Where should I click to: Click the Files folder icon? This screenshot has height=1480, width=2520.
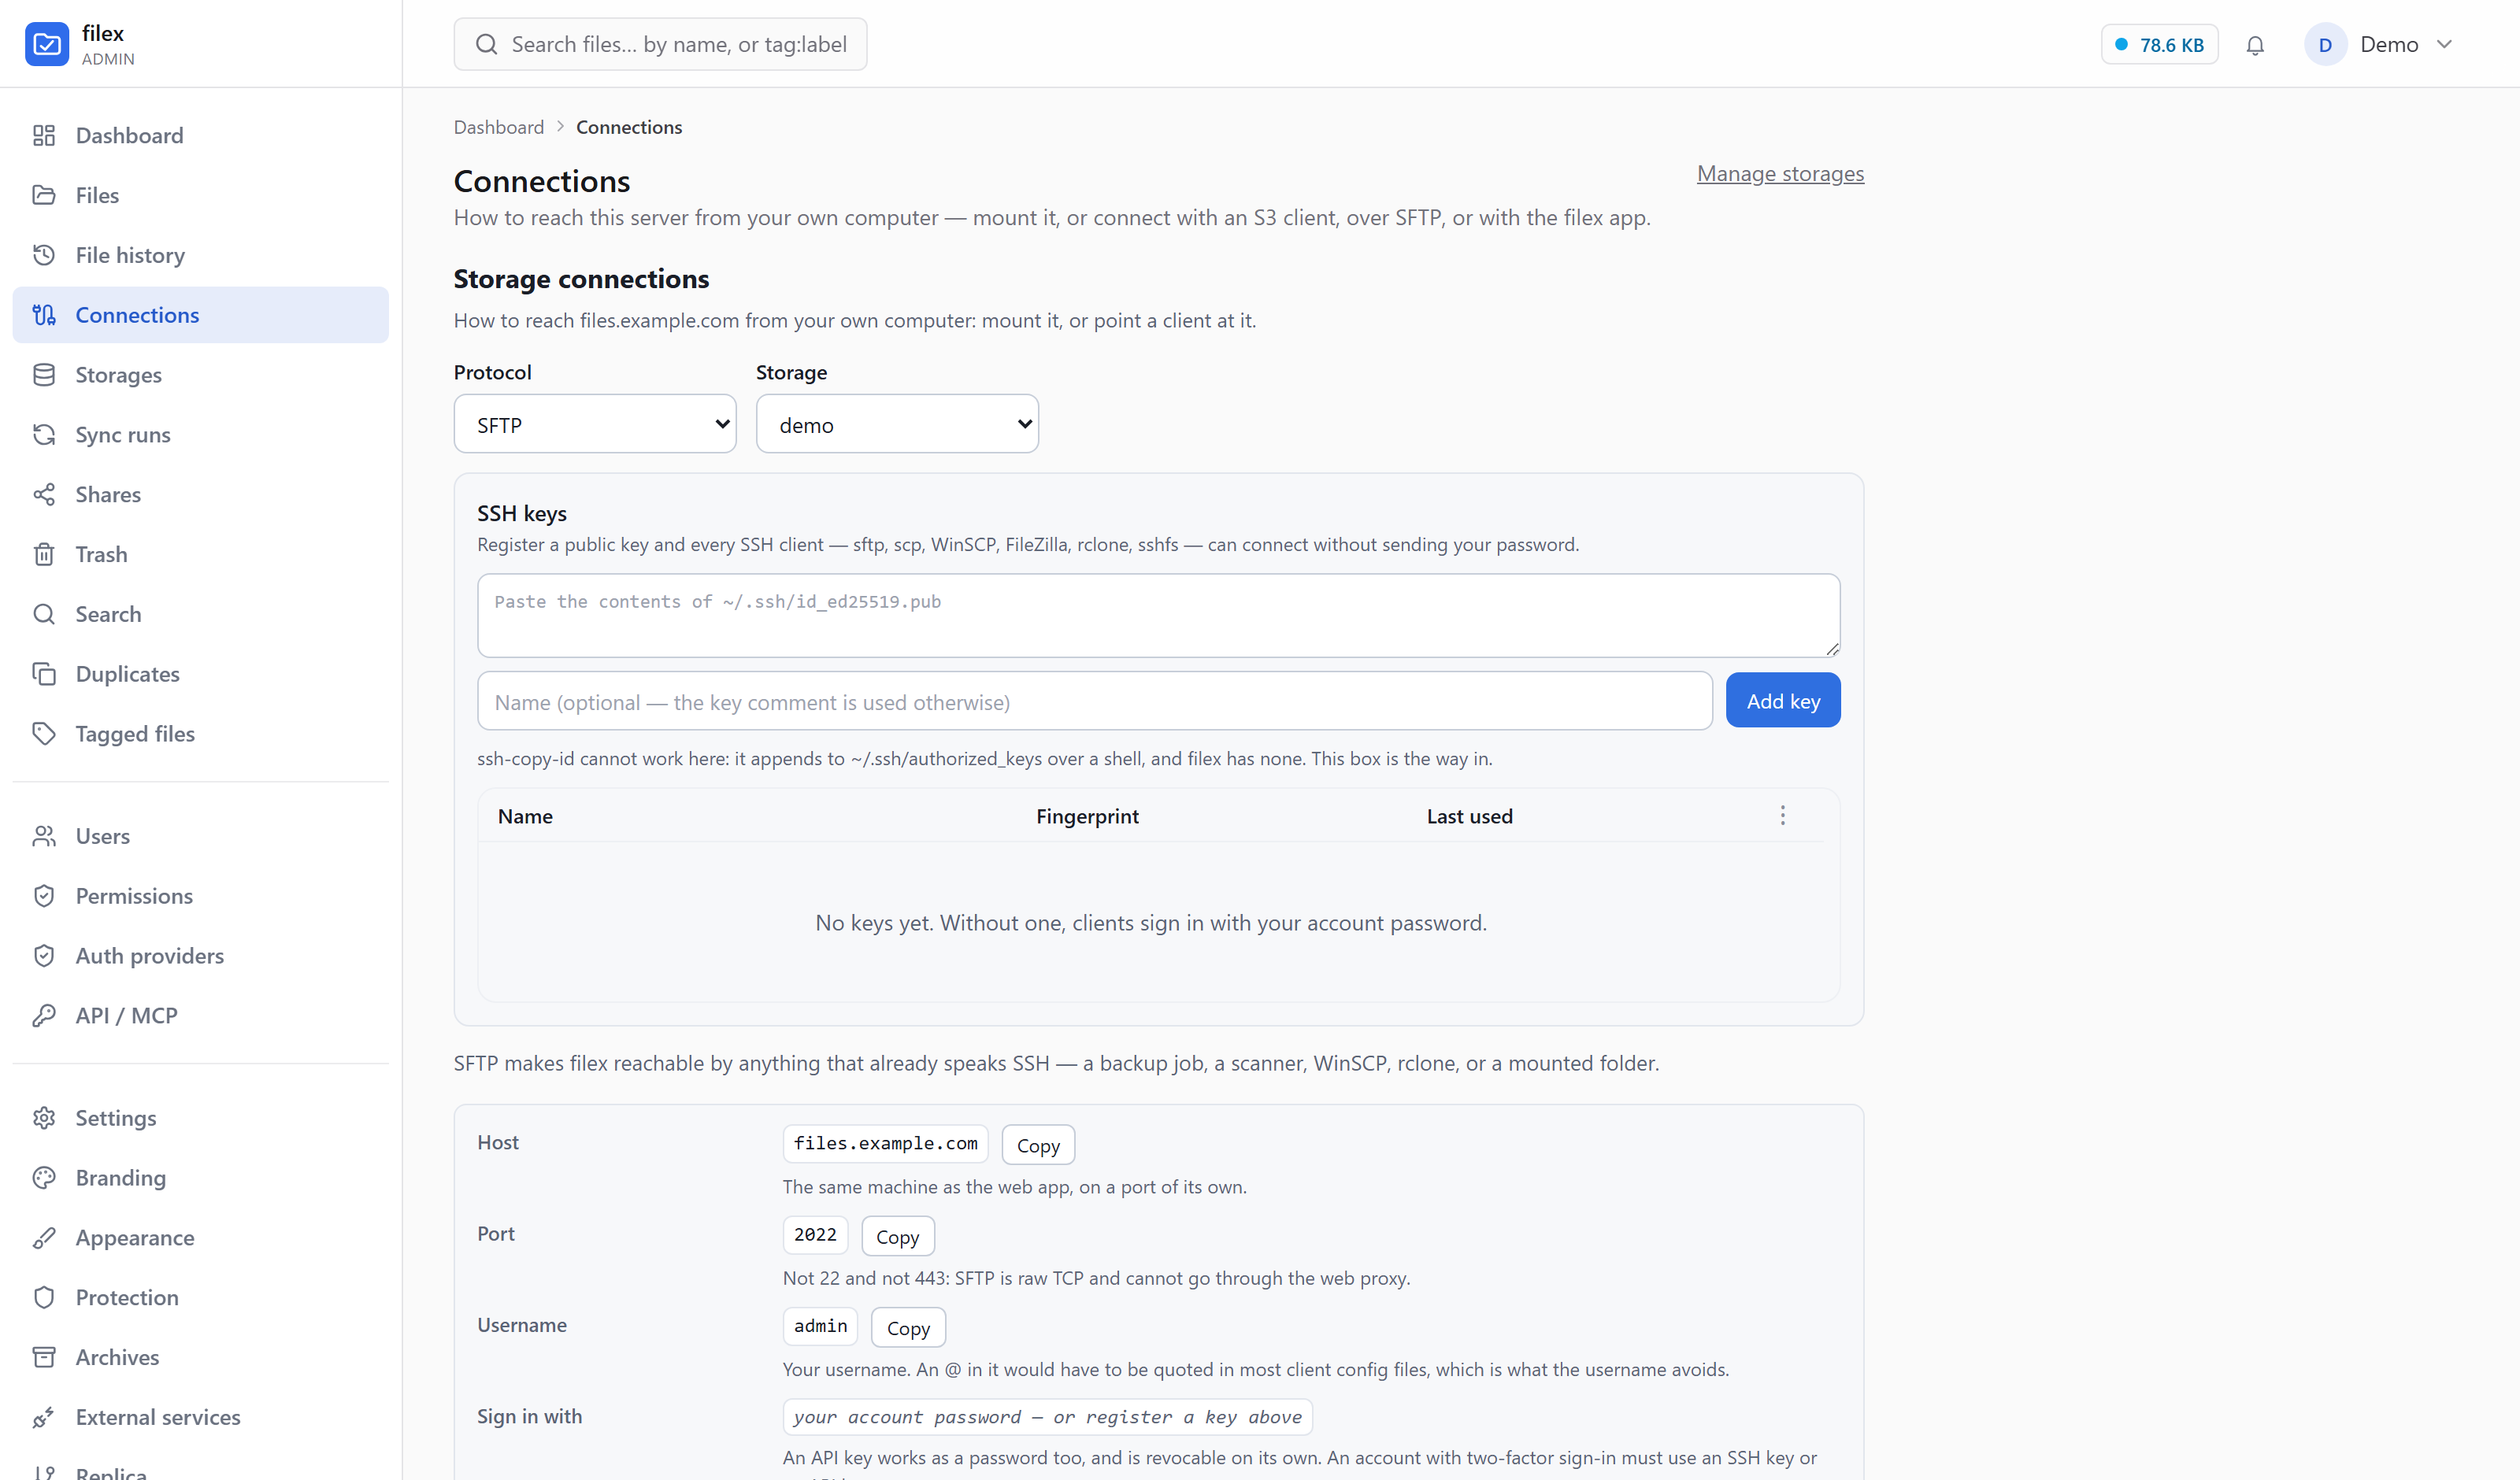44,195
